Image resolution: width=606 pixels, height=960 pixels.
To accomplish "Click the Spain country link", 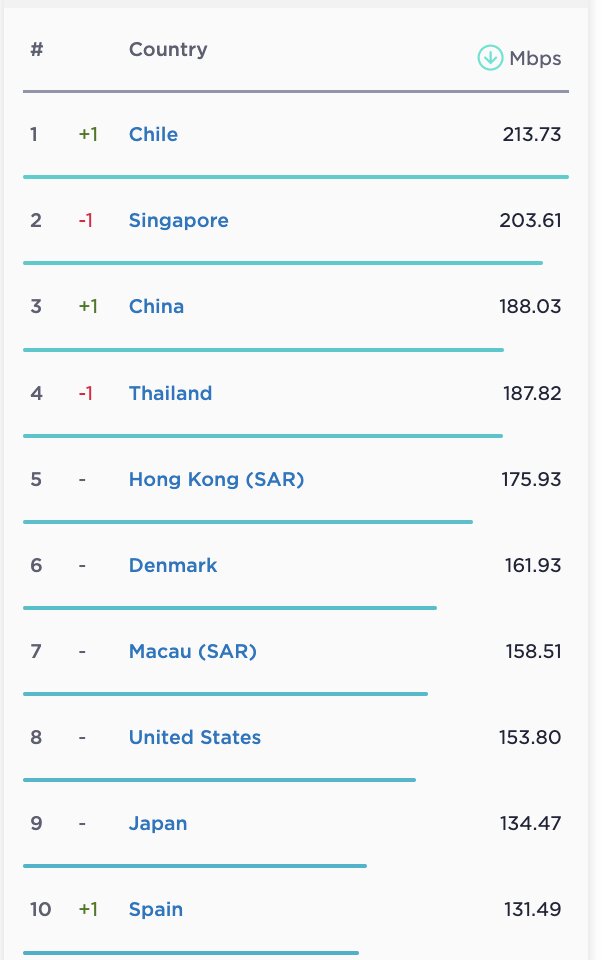I will point(155,909).
